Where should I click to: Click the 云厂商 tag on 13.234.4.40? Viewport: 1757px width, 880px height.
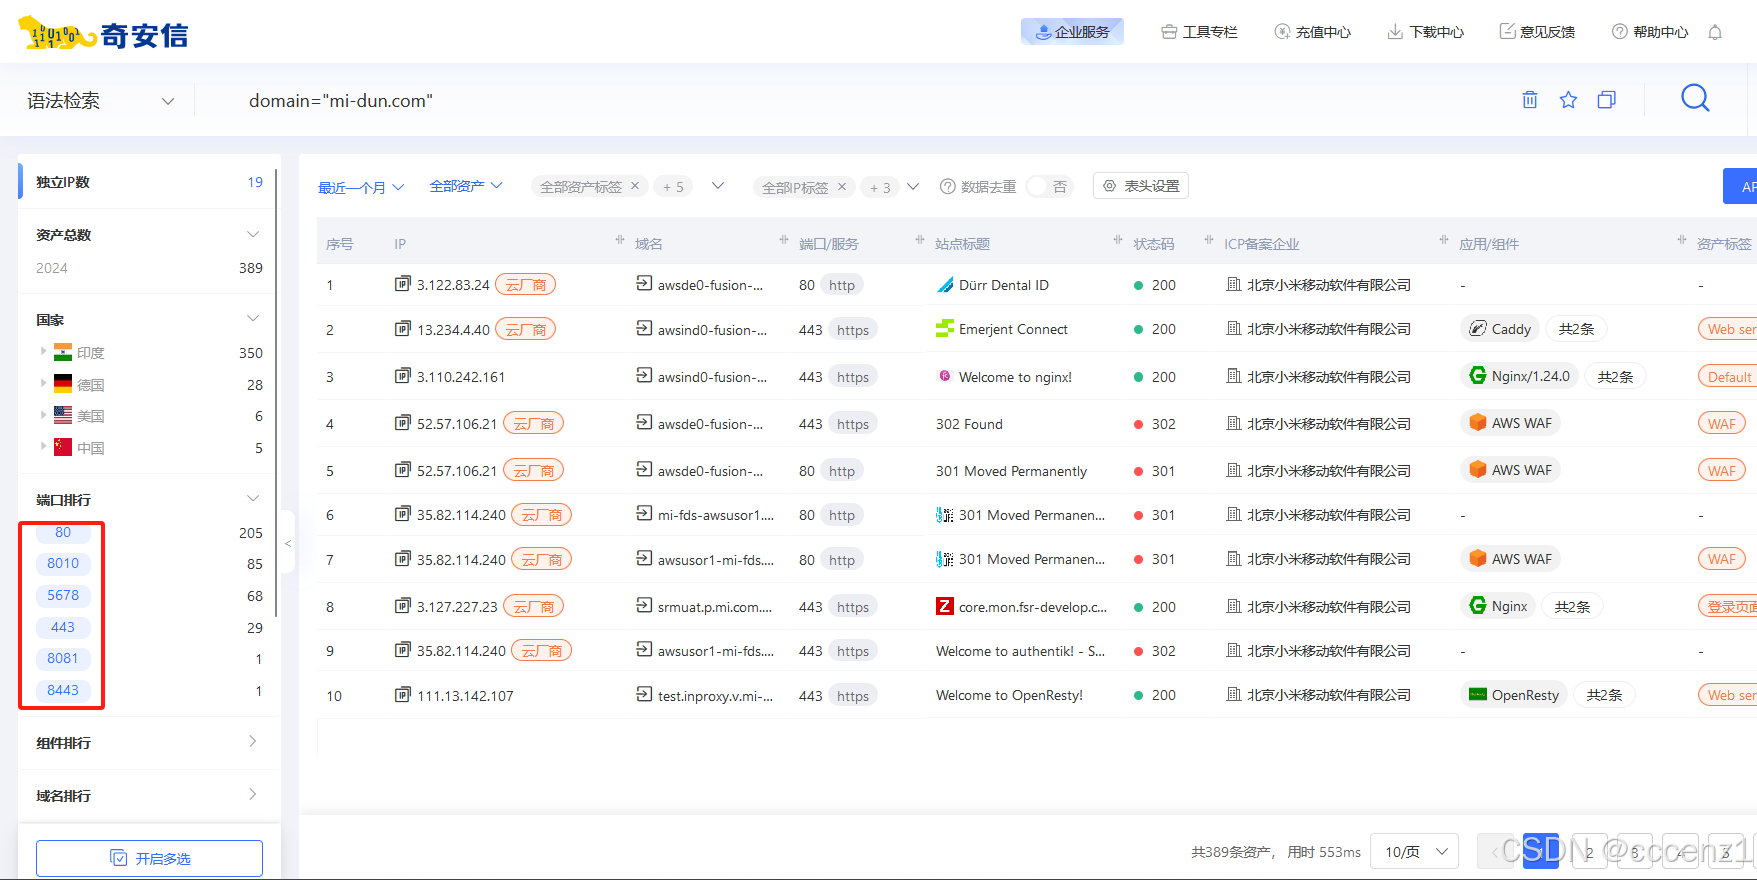pos(526,329)
